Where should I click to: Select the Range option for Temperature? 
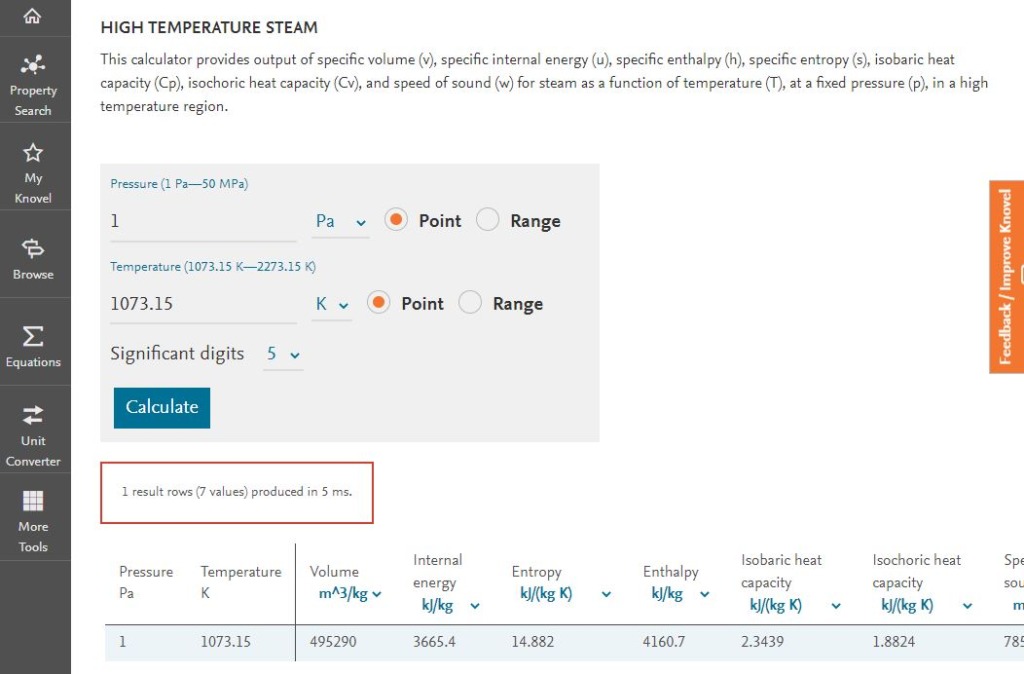click(470, 303)
